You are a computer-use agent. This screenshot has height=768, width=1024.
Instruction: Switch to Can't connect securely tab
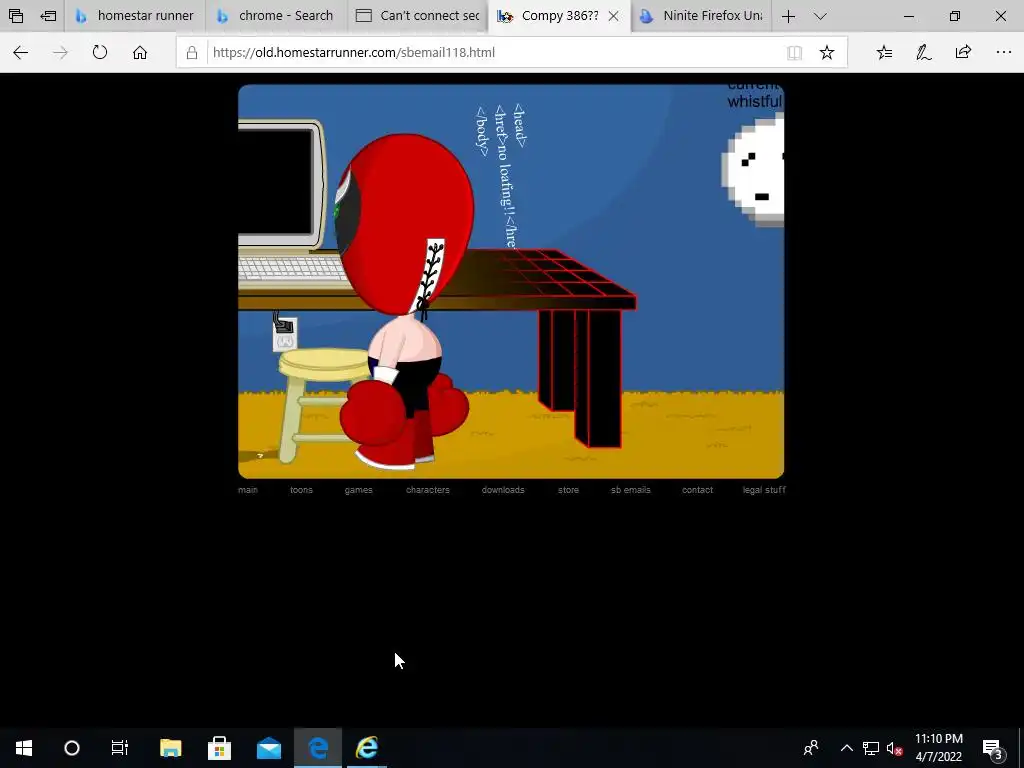(x=418, y=16)
